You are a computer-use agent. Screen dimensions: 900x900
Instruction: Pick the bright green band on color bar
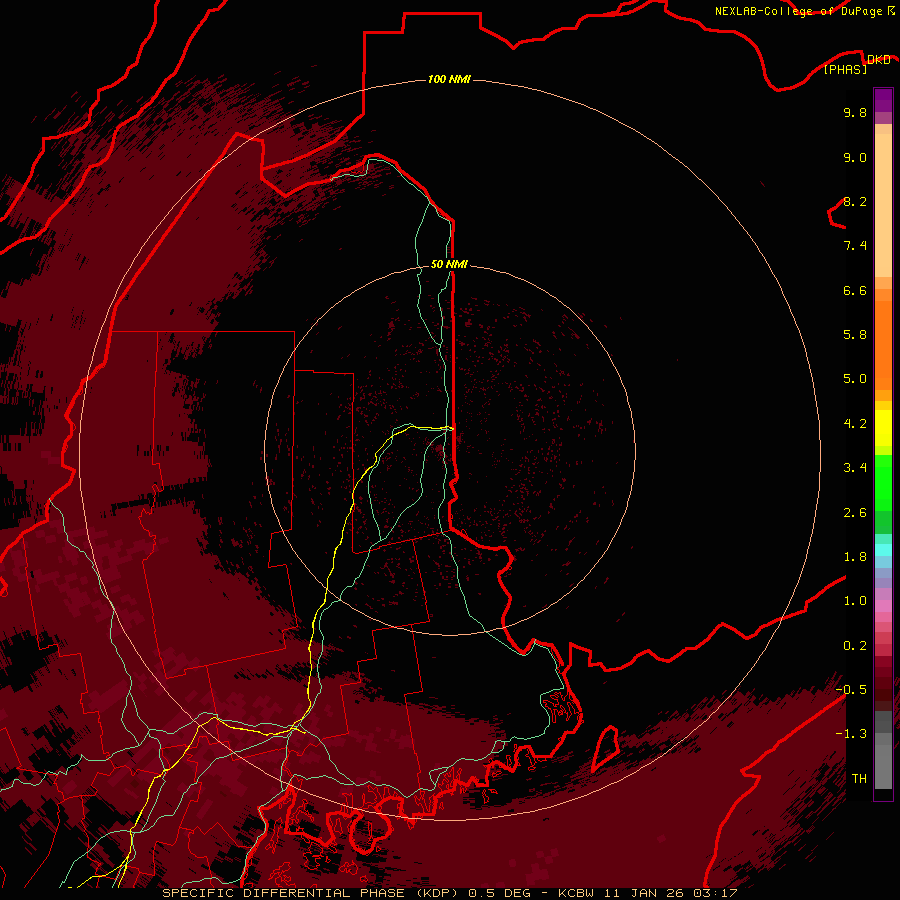(x=883, y=482)
